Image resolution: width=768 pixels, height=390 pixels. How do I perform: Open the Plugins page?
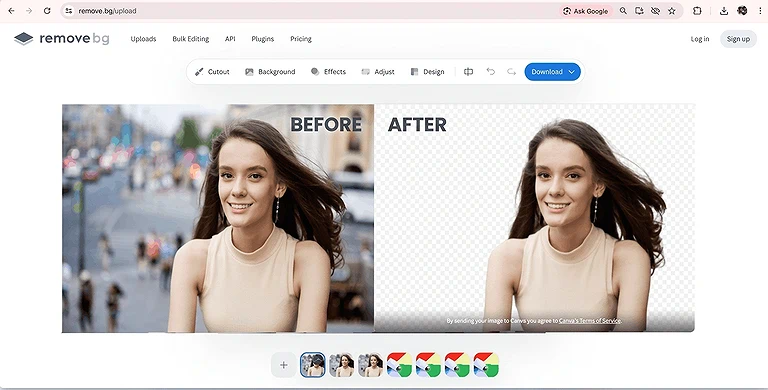[263, 39]
